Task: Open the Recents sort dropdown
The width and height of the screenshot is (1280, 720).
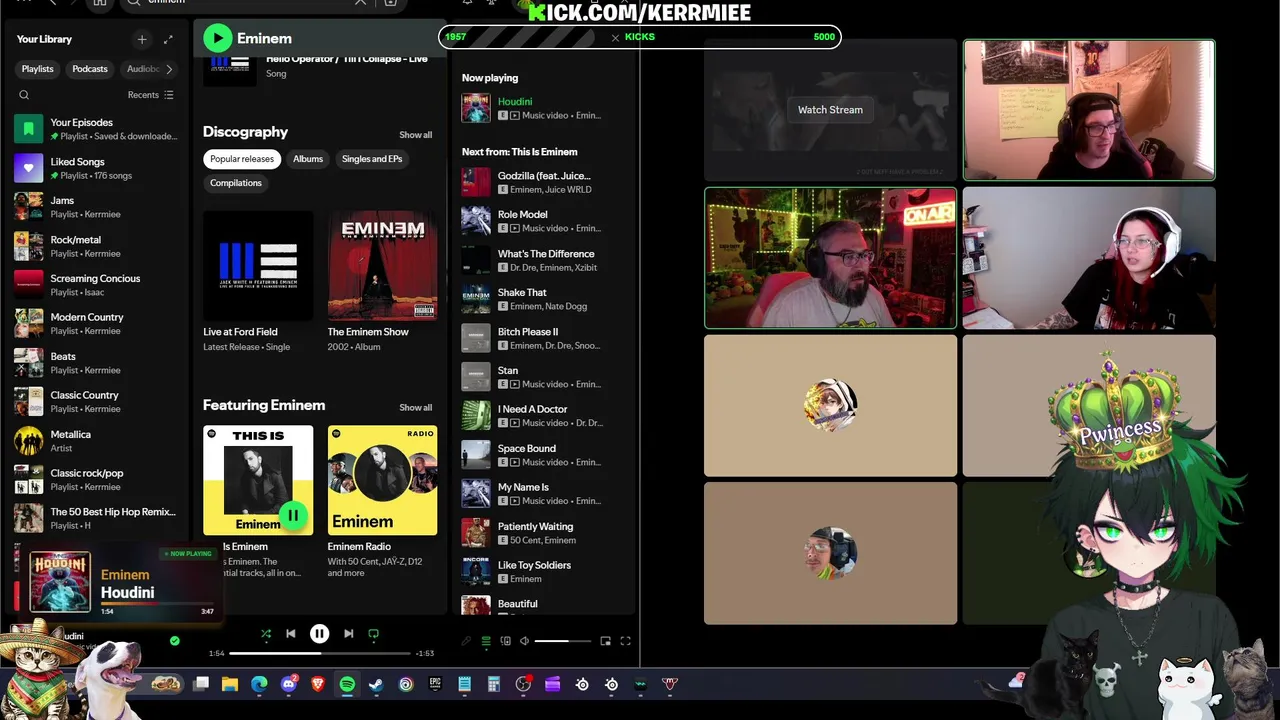Action: pyautogui.click(x=150, y=95)
